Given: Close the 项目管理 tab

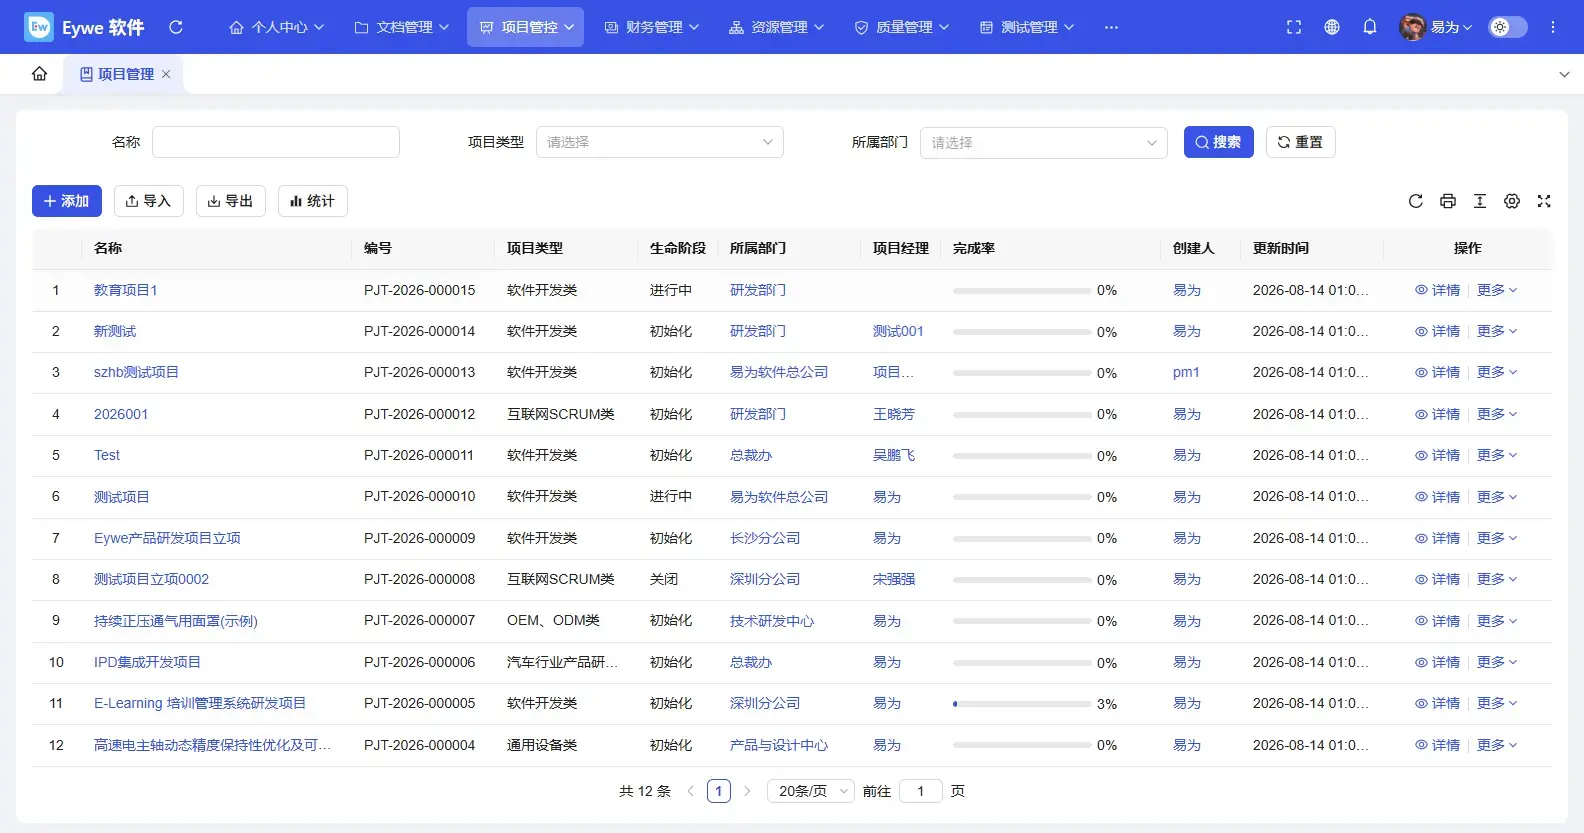Looking at the screenshot, I should [x=166, y=74].
